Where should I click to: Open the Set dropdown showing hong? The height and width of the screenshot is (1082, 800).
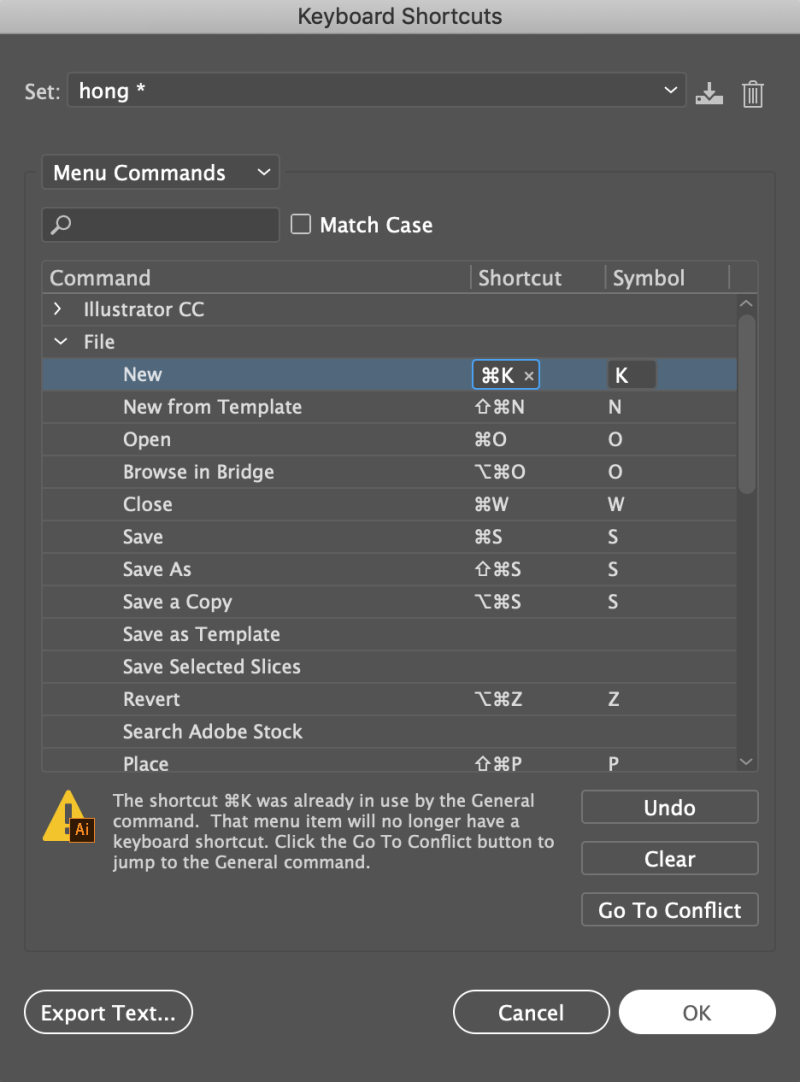pyautogui.click(x=376, y=91)
